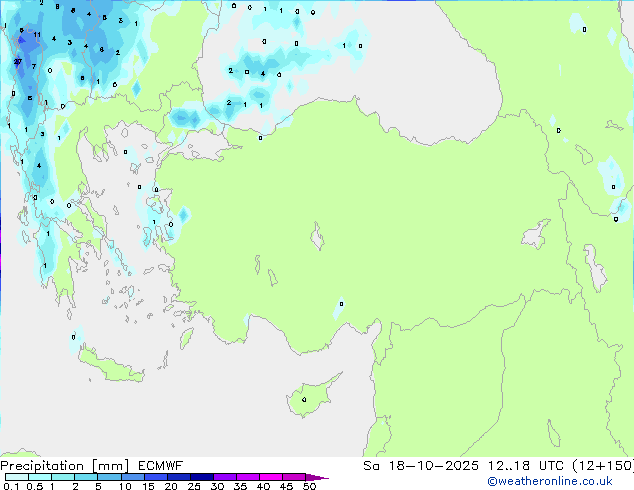This screenshot has height=490, width=634.
Task: Select the 2–5 mm legend swatch
Action: tap(86, 477)
